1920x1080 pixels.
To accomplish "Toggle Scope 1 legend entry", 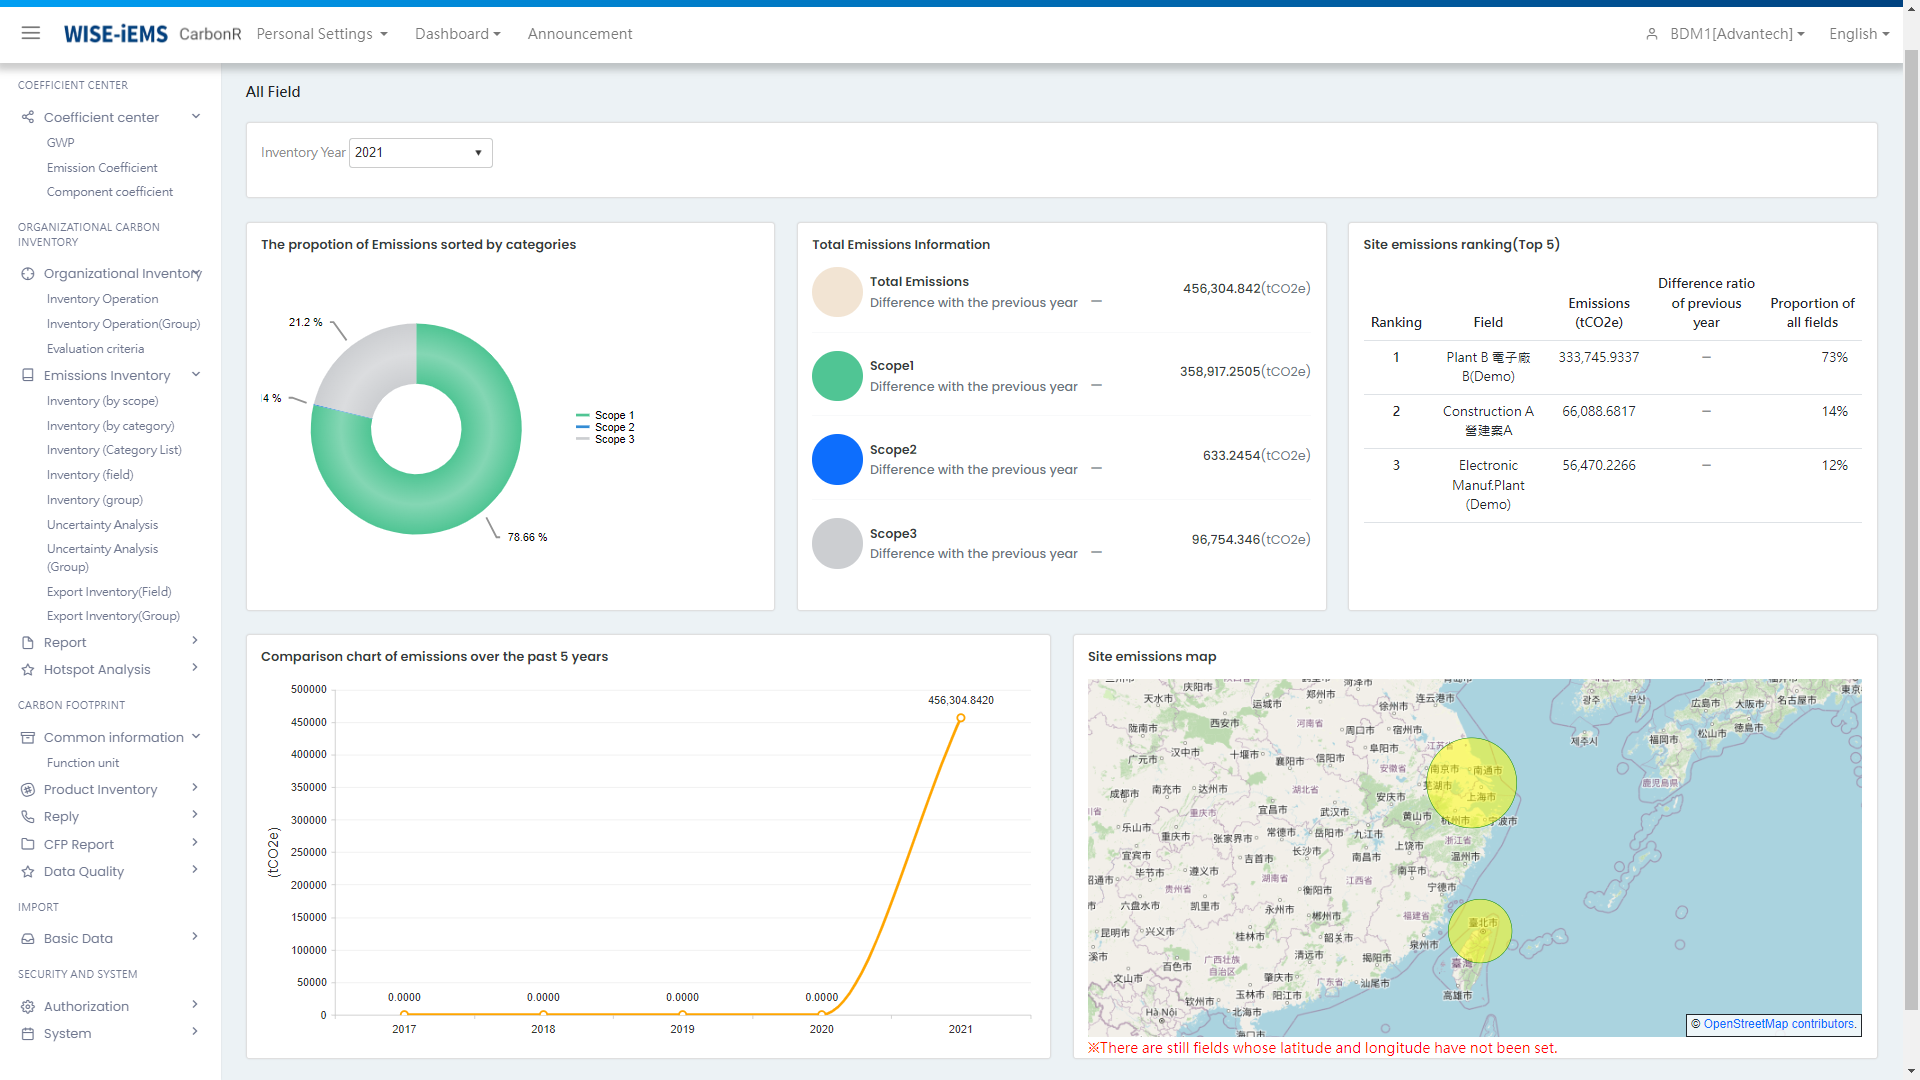I will point(605,415).
